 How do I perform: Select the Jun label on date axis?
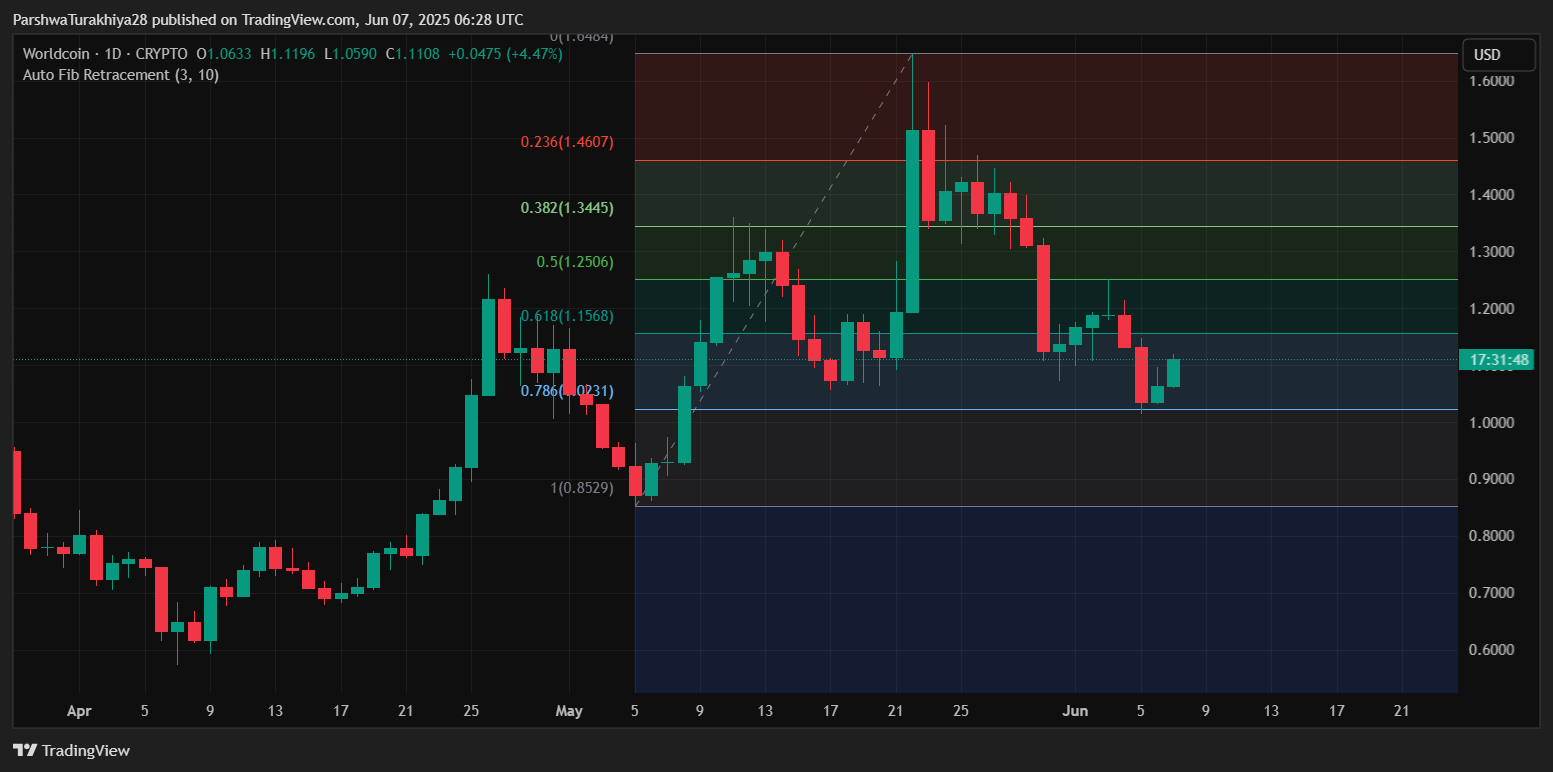point(1075,711)
